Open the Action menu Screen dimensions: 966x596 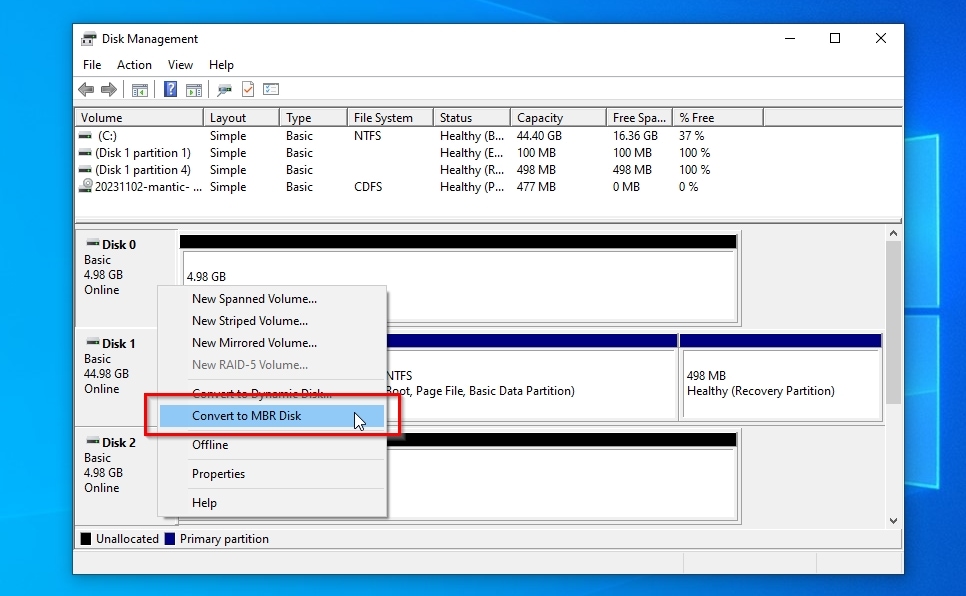tap(134, 65)
